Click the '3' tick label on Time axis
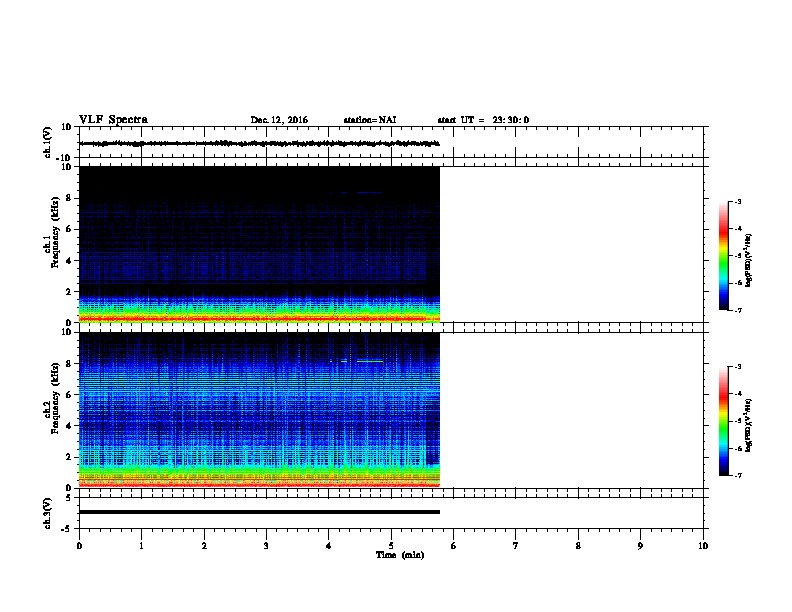This screenshot has width=792, height=612. tap(266, 546)
